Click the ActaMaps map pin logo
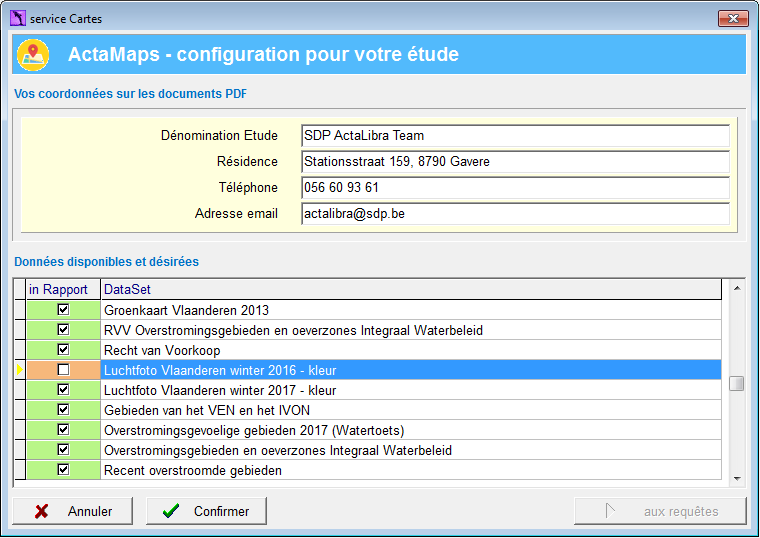 (33, 55)
